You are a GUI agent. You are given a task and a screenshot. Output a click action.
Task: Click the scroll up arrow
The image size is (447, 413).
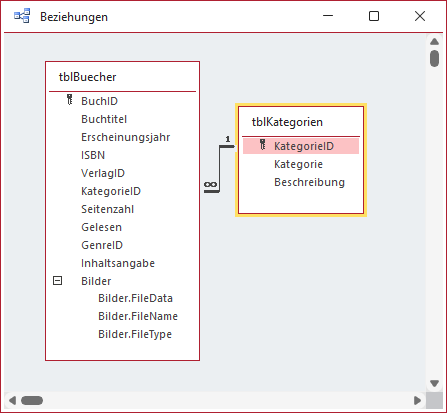[x=434, y=42]
